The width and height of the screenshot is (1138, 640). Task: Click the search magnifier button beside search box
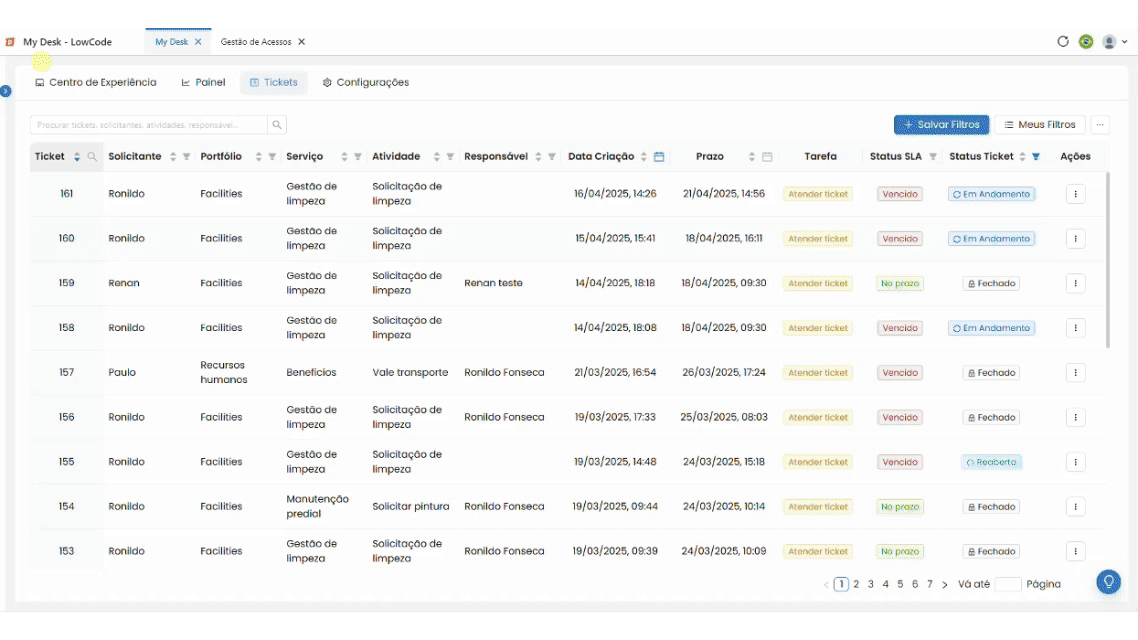pos(277,125)
